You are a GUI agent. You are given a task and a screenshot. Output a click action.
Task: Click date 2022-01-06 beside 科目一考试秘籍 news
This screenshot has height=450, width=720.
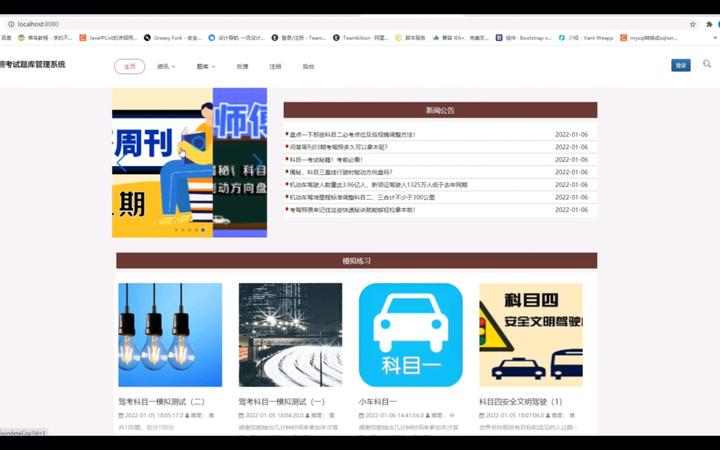pyautogui.click(x=571, y=160)
